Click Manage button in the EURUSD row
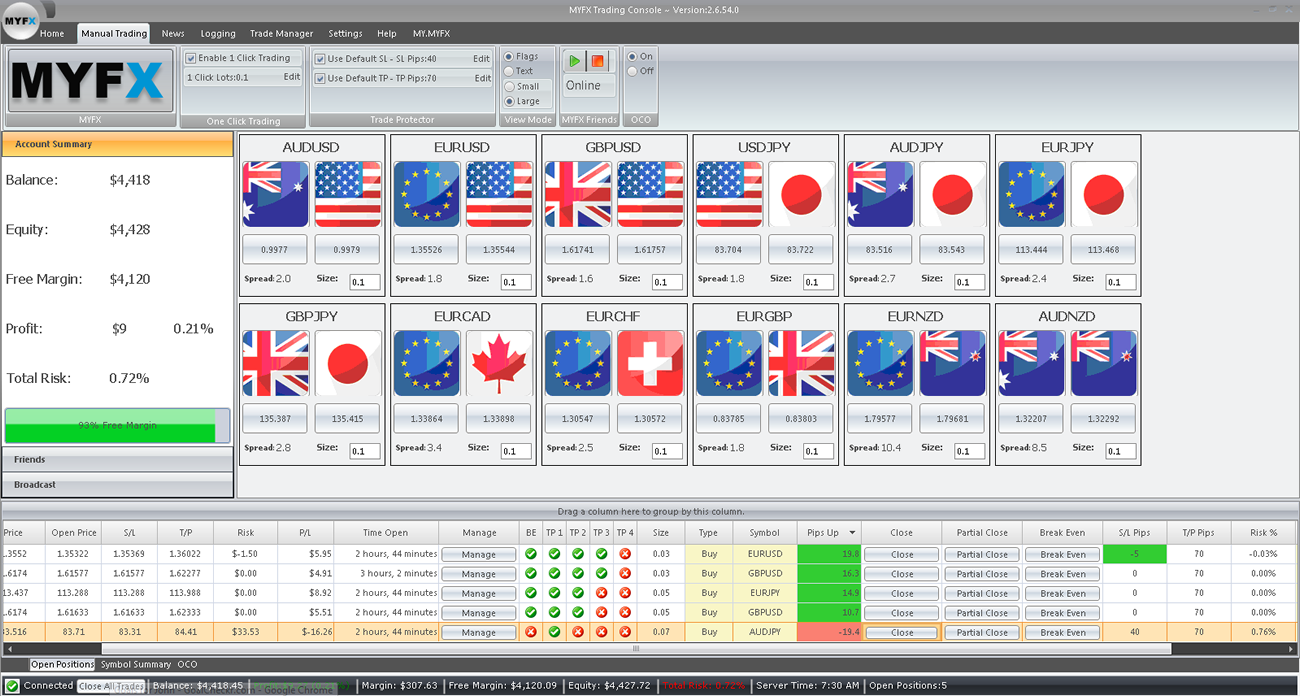 pos(479,554)
